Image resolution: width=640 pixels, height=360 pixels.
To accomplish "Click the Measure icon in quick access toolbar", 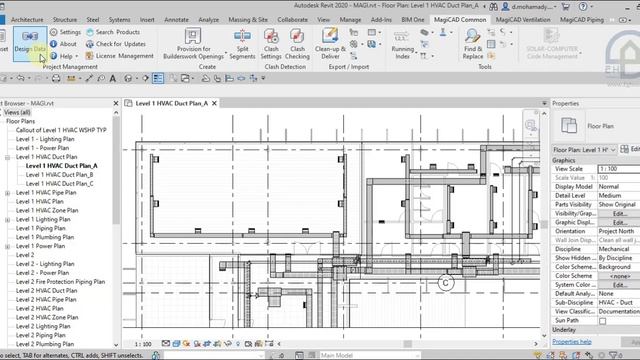I will [x=71, y=78].
